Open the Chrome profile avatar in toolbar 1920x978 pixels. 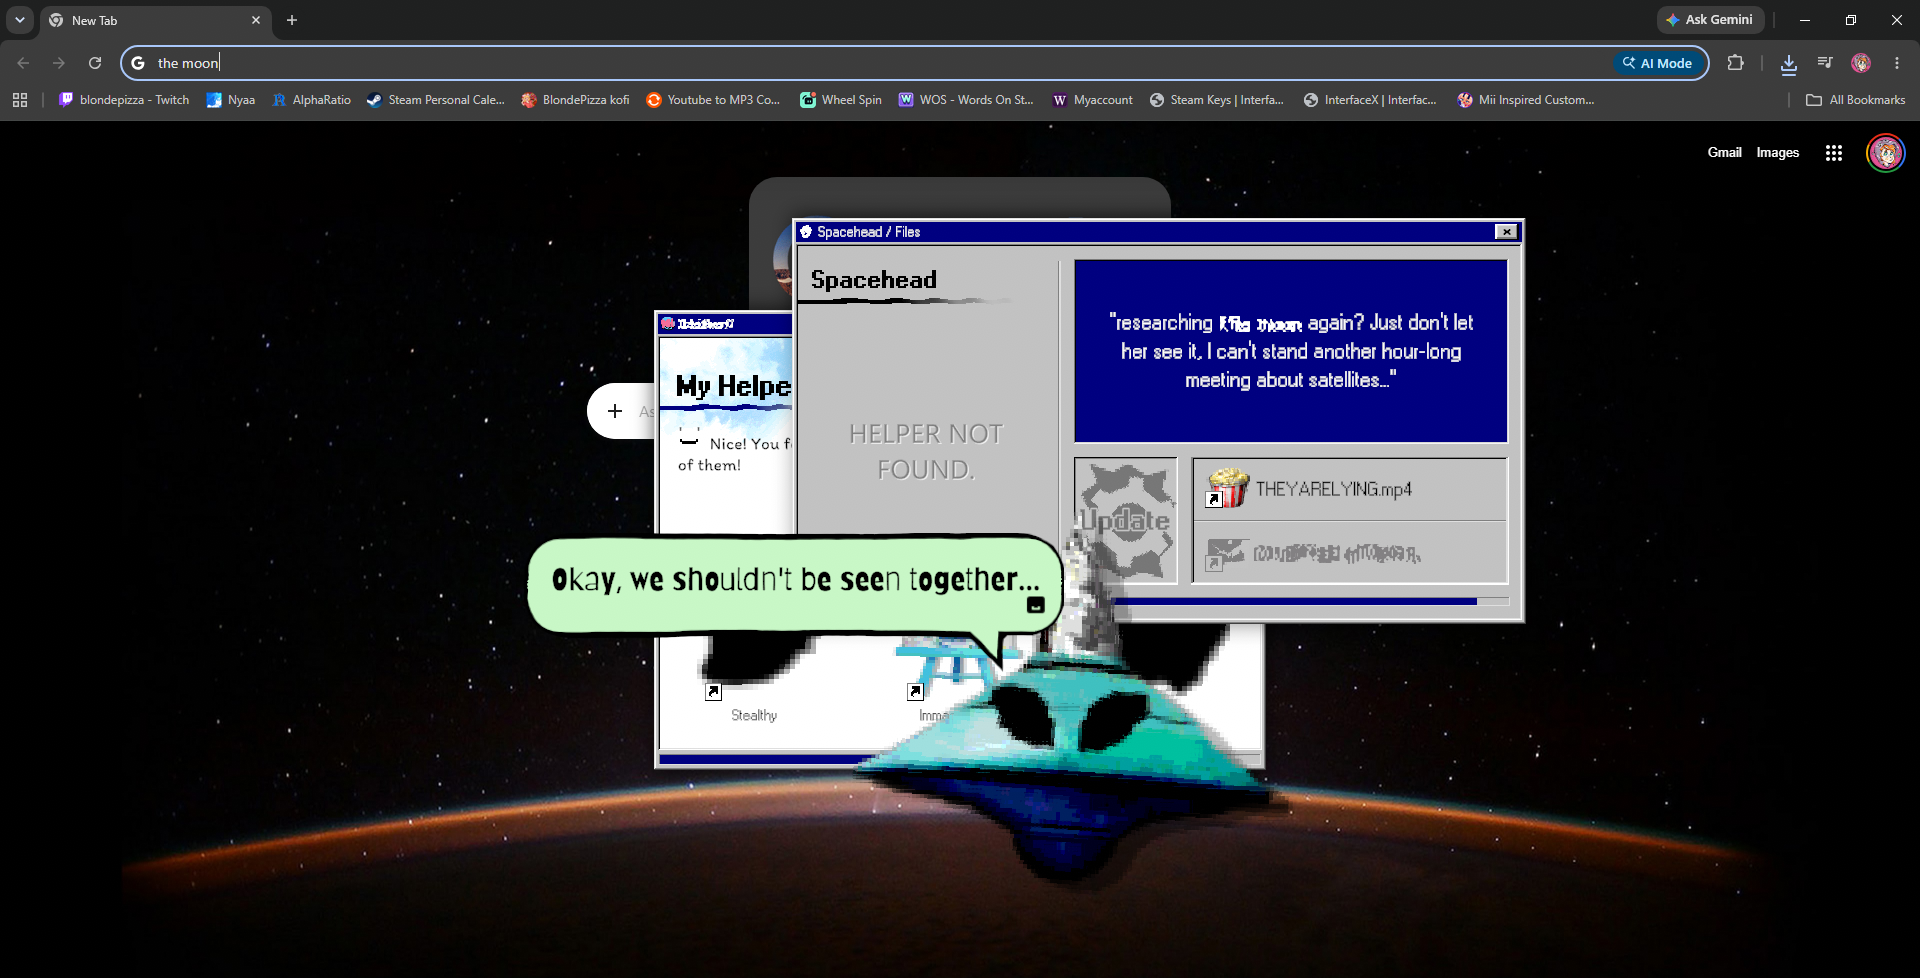(x=1861, y=63)
